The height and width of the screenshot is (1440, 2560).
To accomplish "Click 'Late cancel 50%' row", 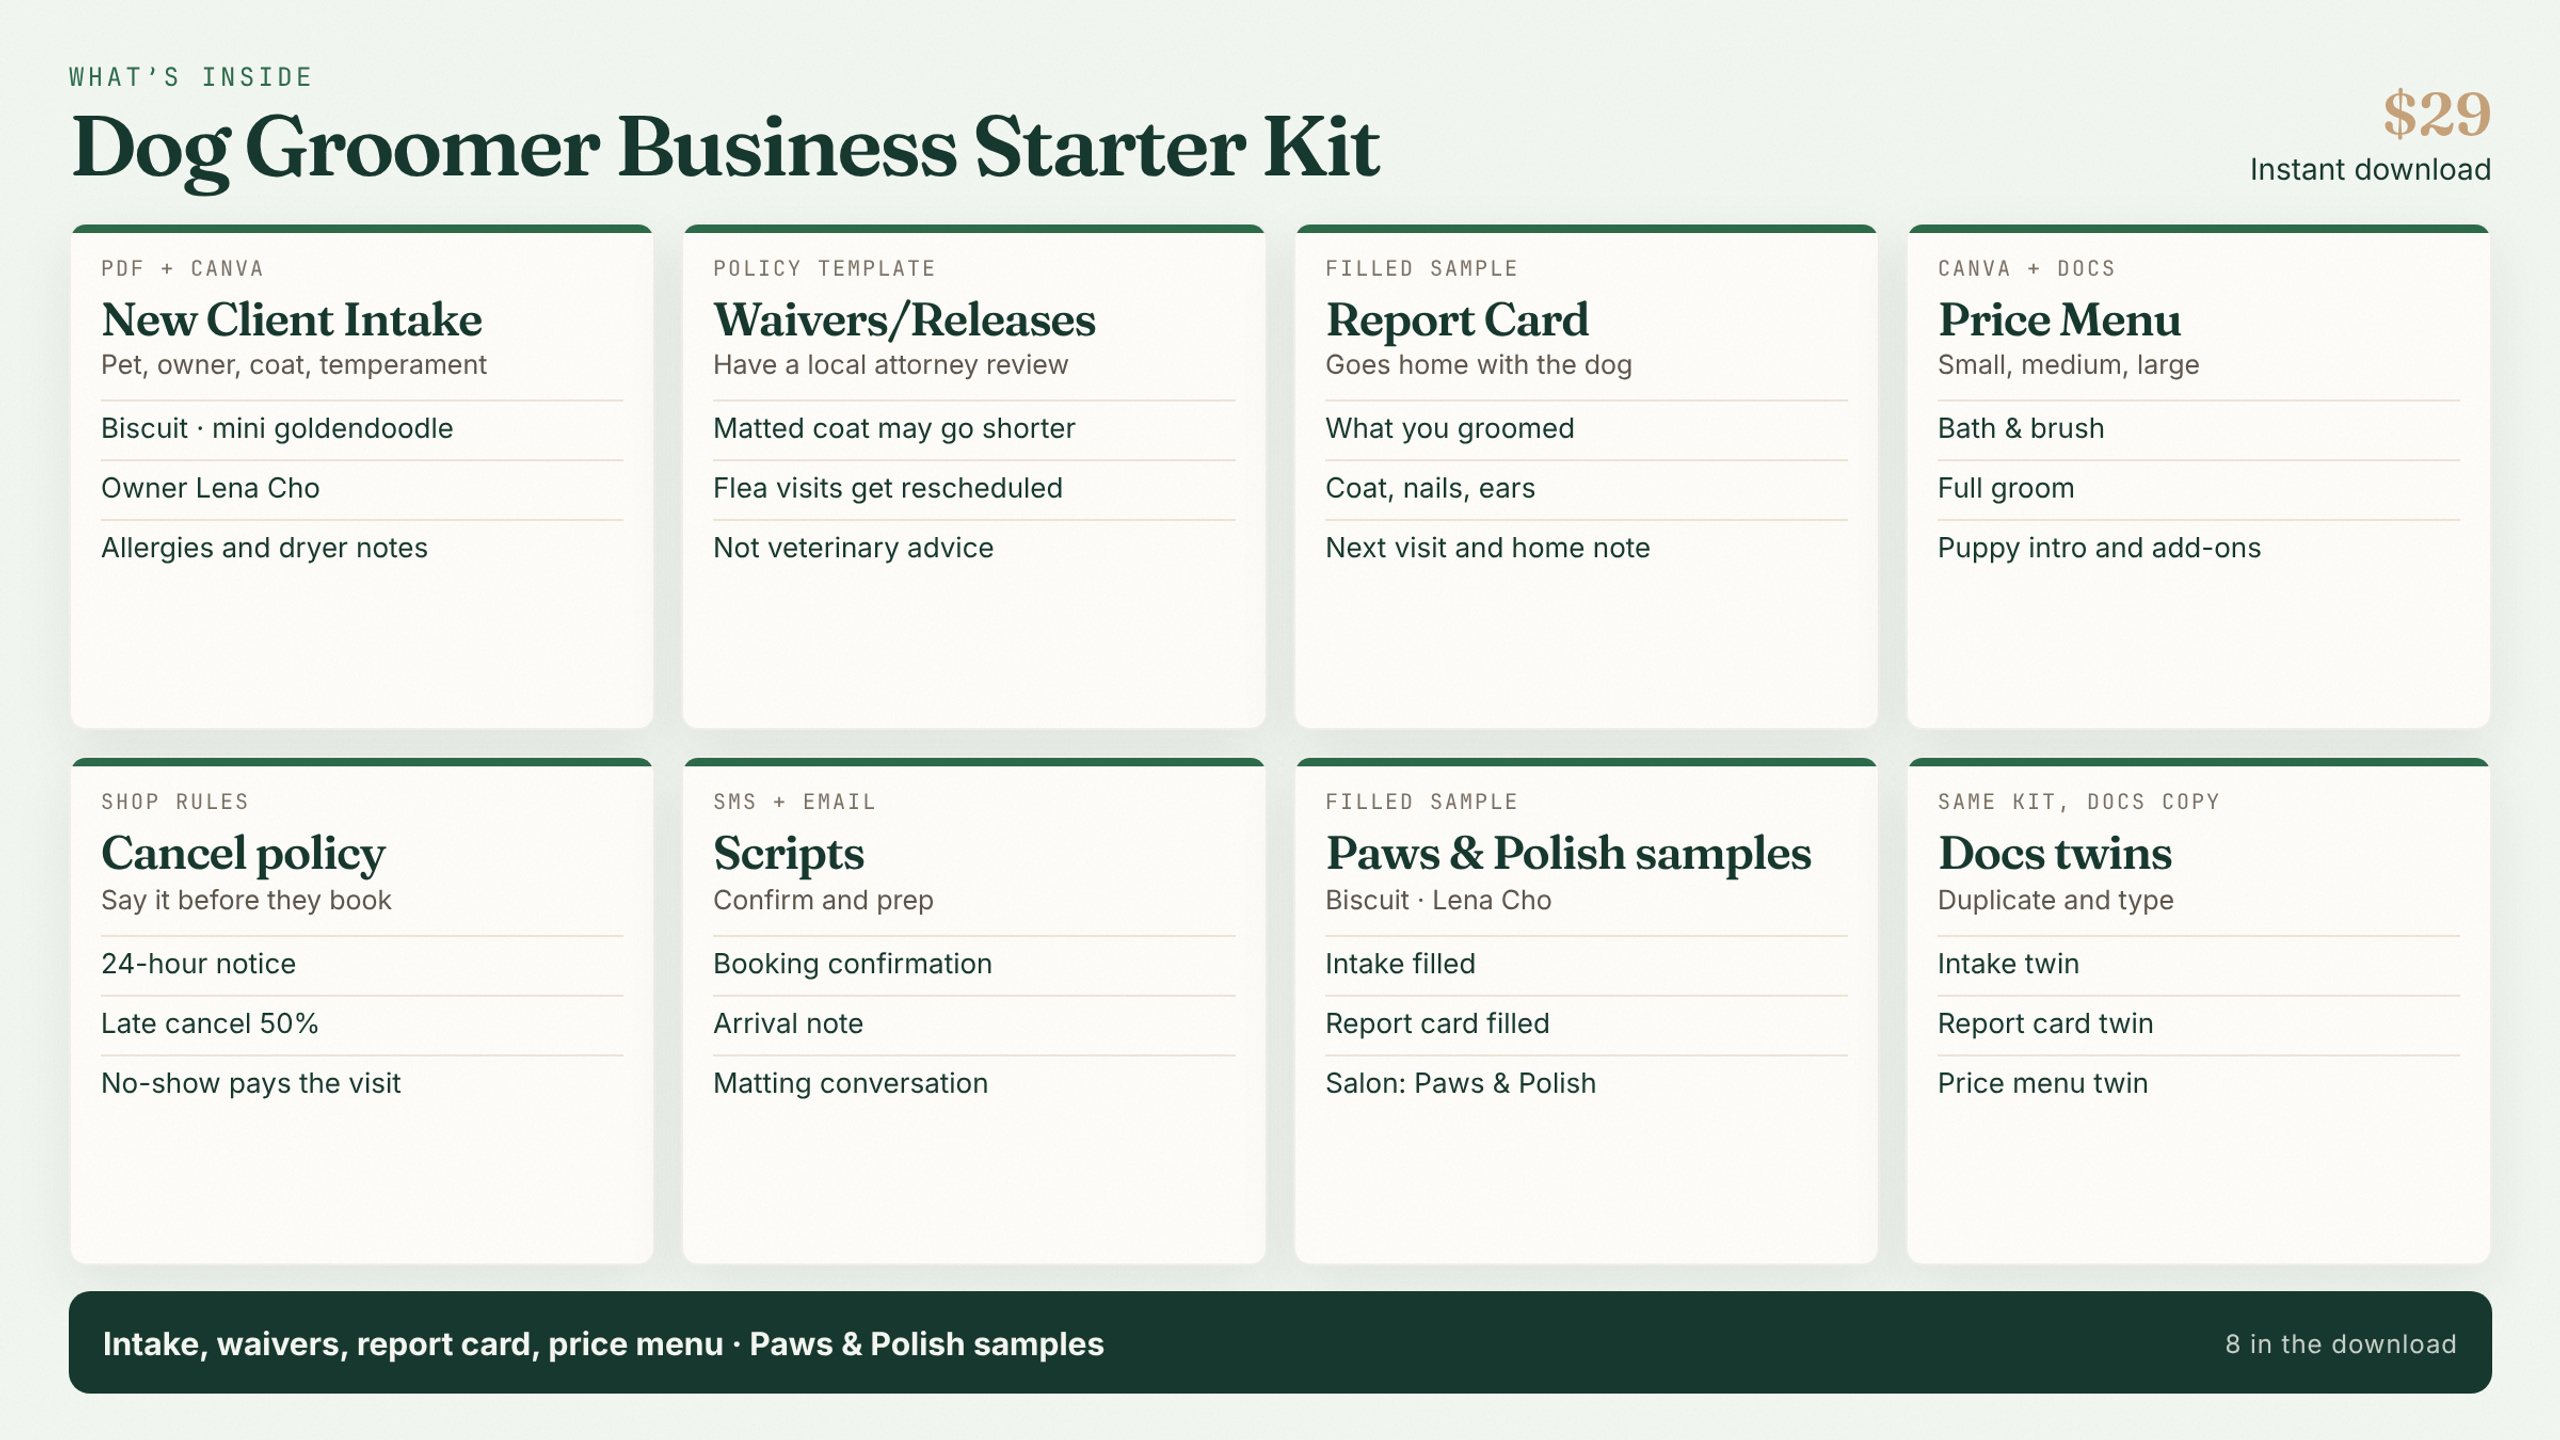I will click(362, 1024).
